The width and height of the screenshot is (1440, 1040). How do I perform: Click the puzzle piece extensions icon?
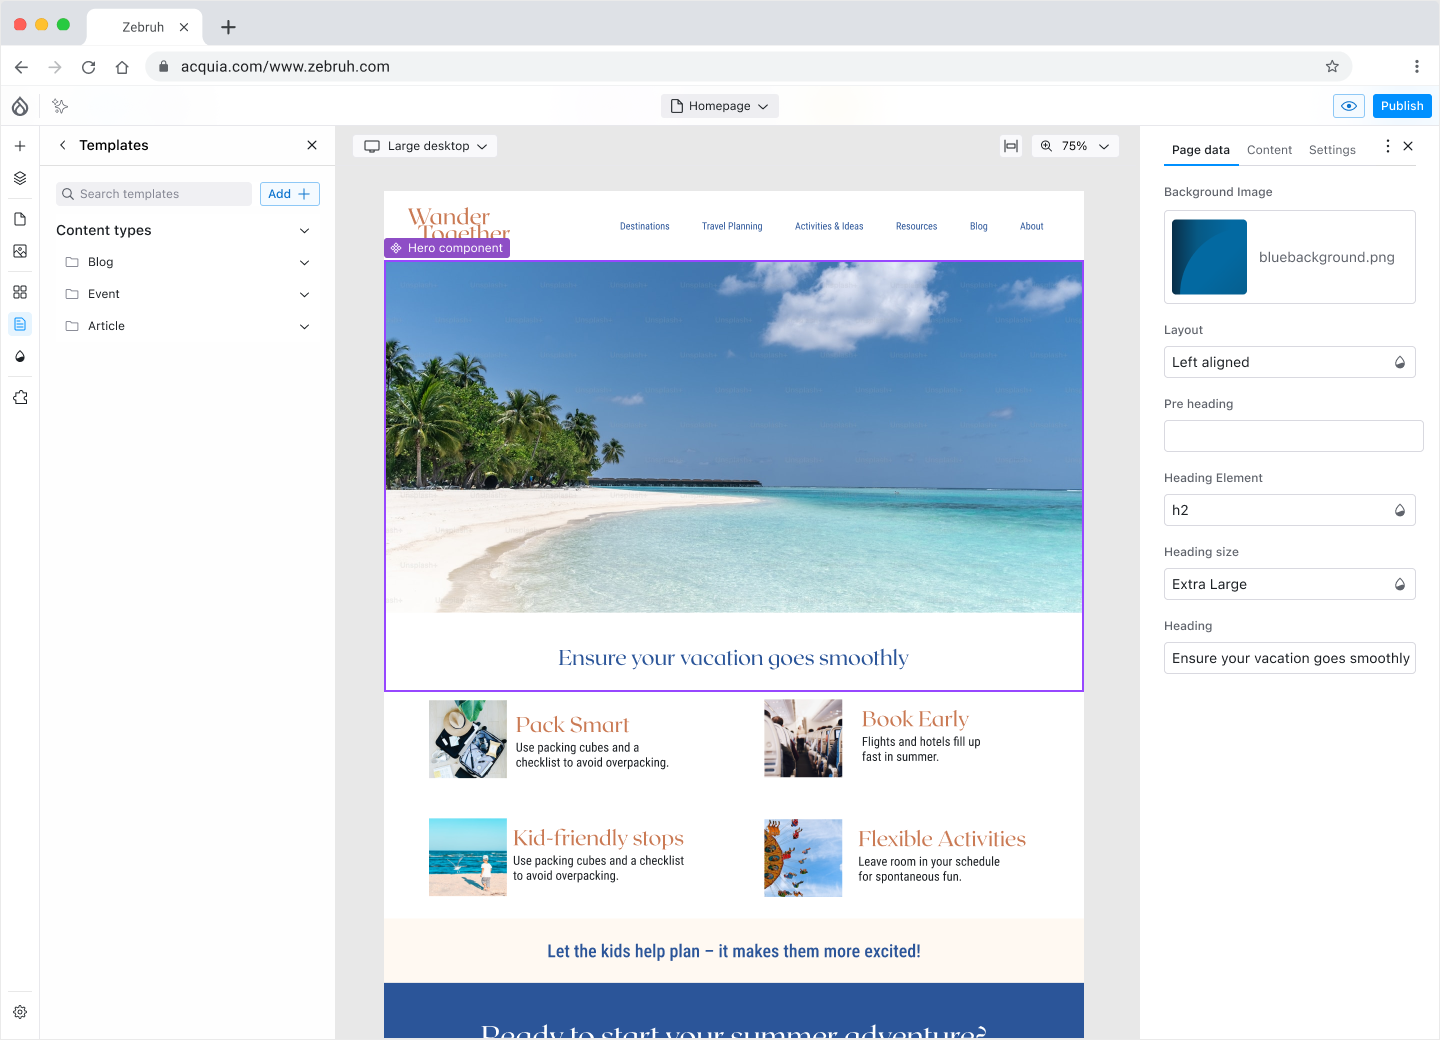[20, 397]
